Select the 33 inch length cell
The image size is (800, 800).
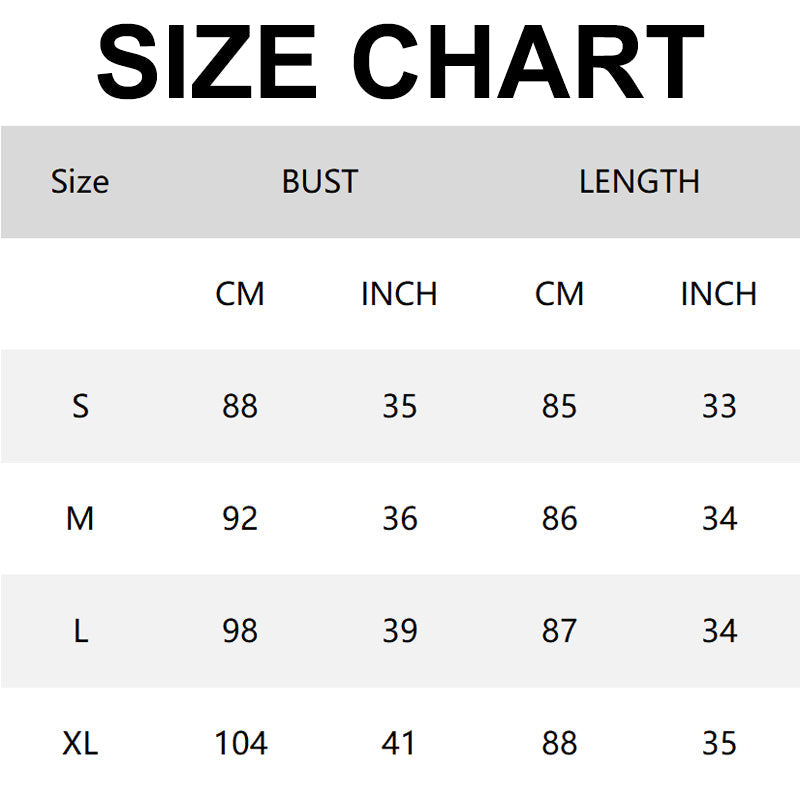(x=719, y=406)
